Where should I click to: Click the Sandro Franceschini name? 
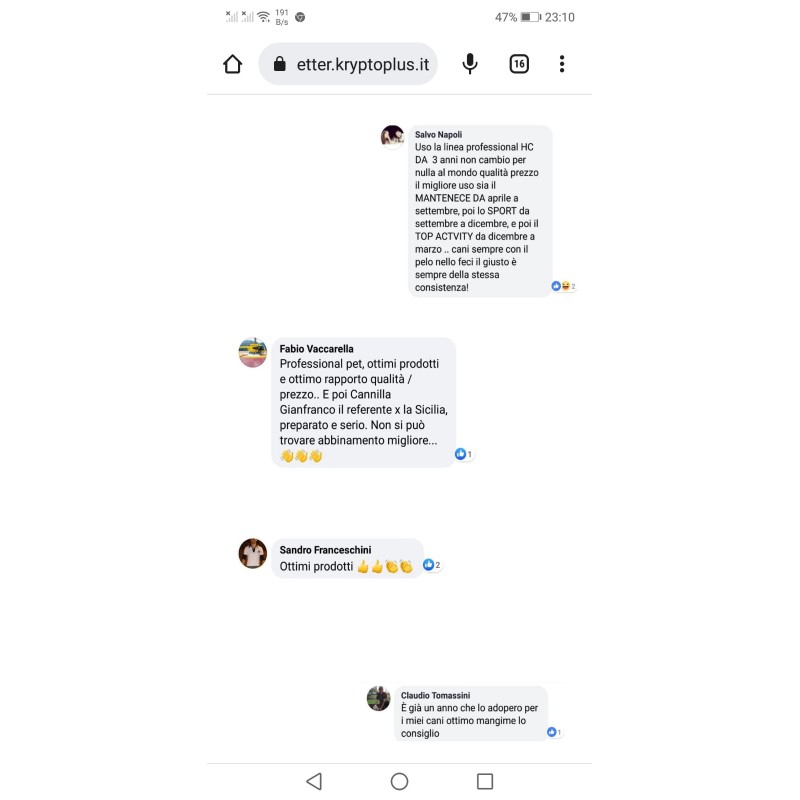326,550
